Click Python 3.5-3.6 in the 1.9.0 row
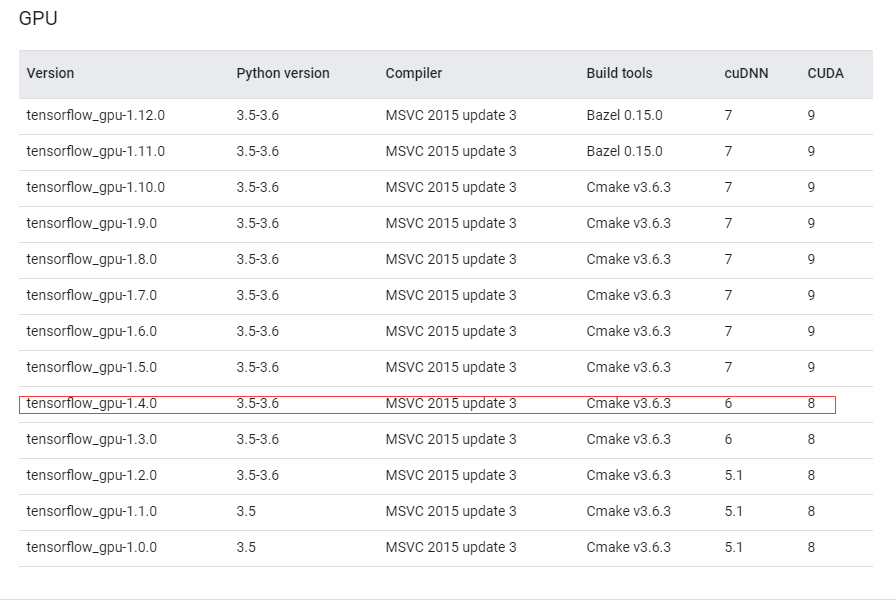Image resolution: width=896 pixels, height=607 pixels. click(258, 223)
